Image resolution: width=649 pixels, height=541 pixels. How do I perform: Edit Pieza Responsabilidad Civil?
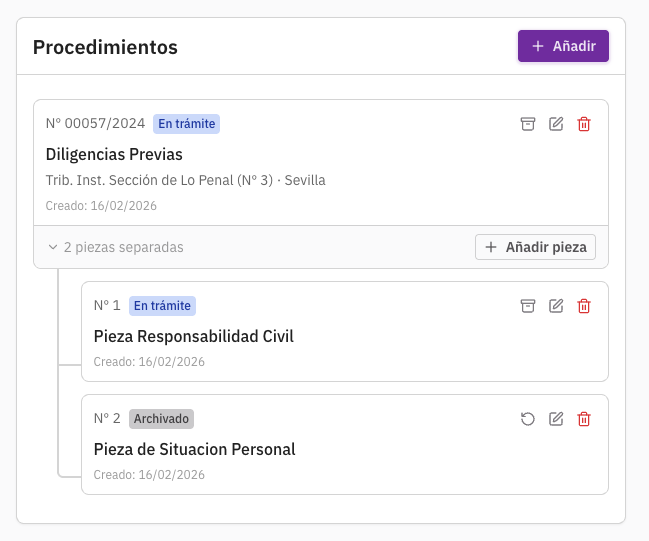[x=556, y=306]
